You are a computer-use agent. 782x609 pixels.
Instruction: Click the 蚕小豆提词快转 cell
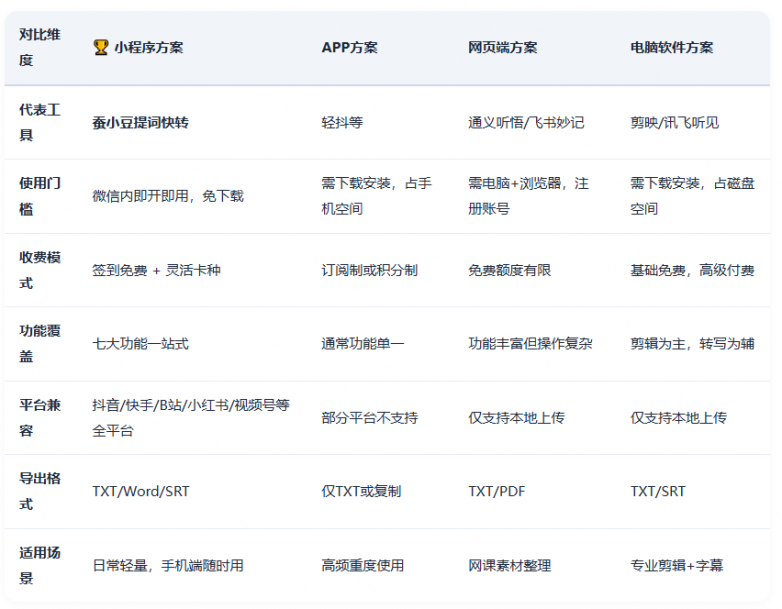(140, 123)
